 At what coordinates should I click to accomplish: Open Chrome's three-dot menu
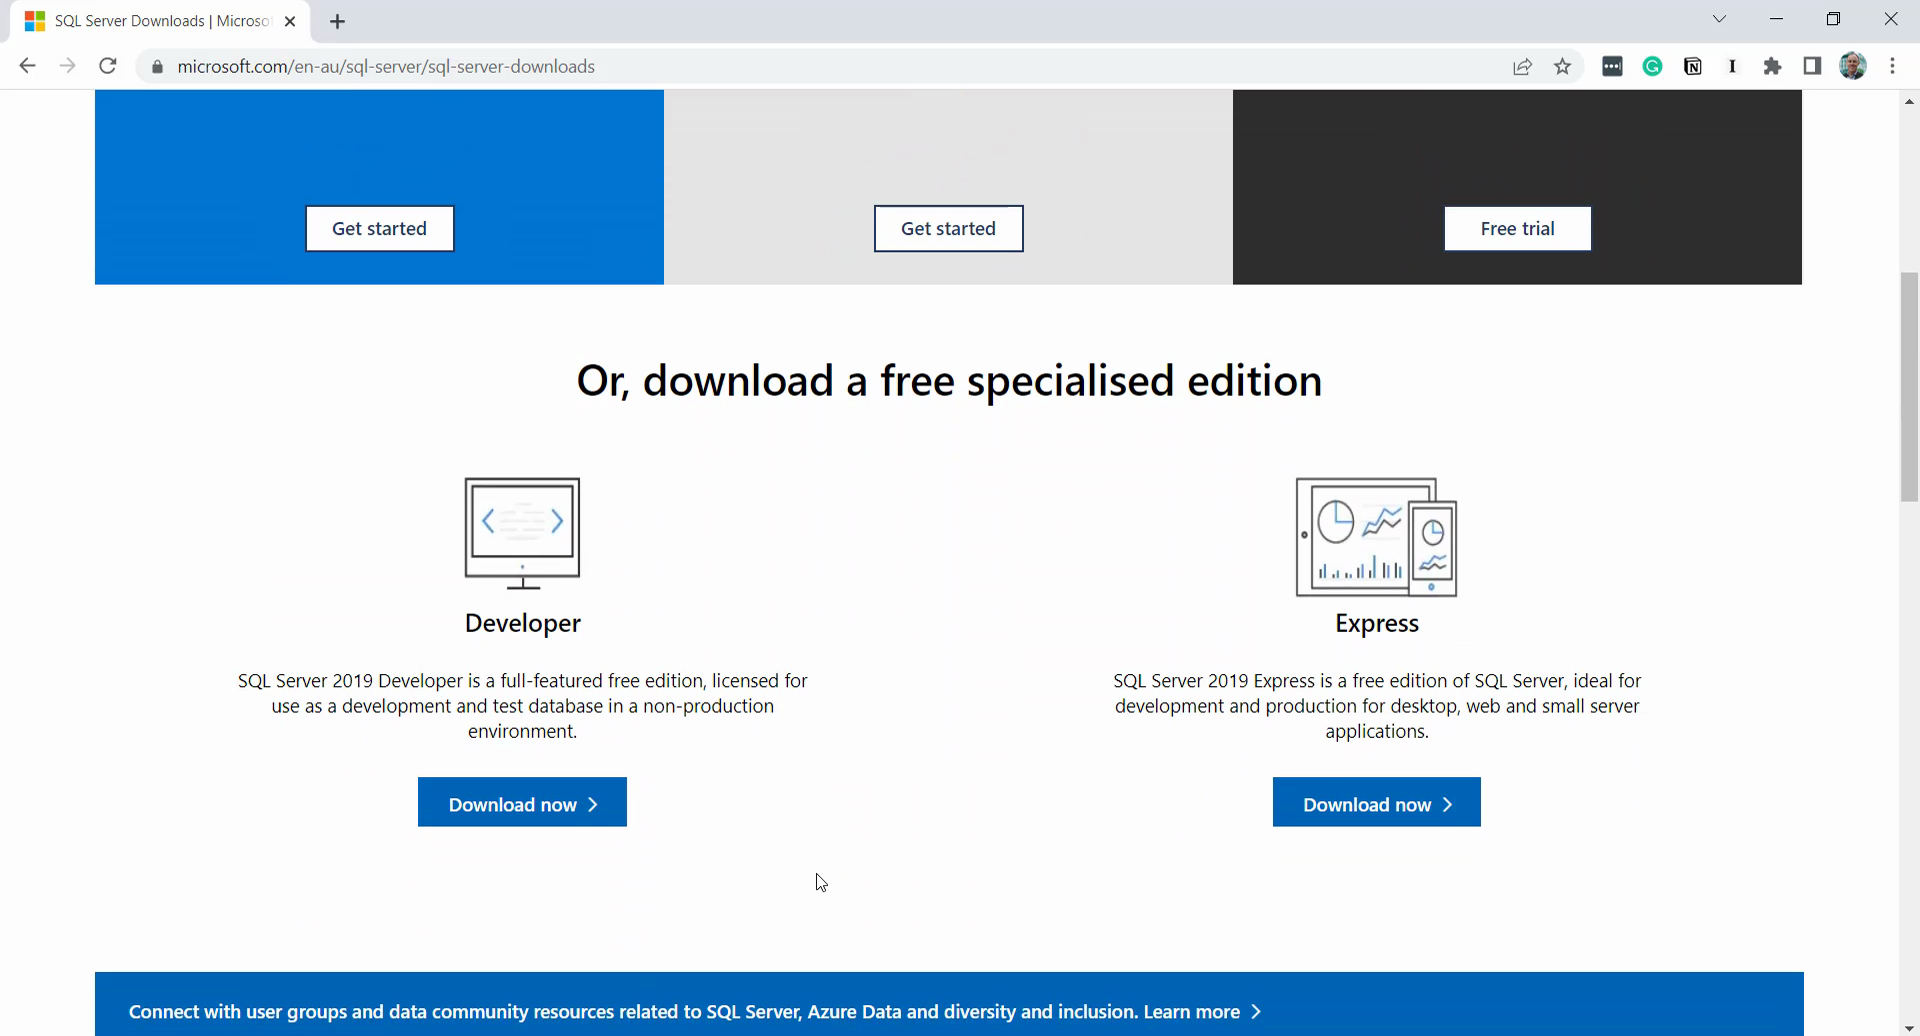pyautogui.click(x=1892, y=66)
